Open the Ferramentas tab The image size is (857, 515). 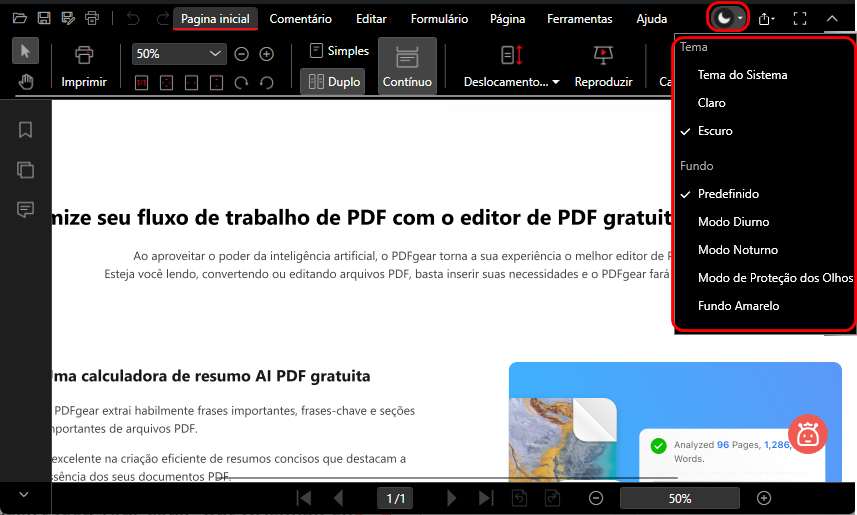580,19
